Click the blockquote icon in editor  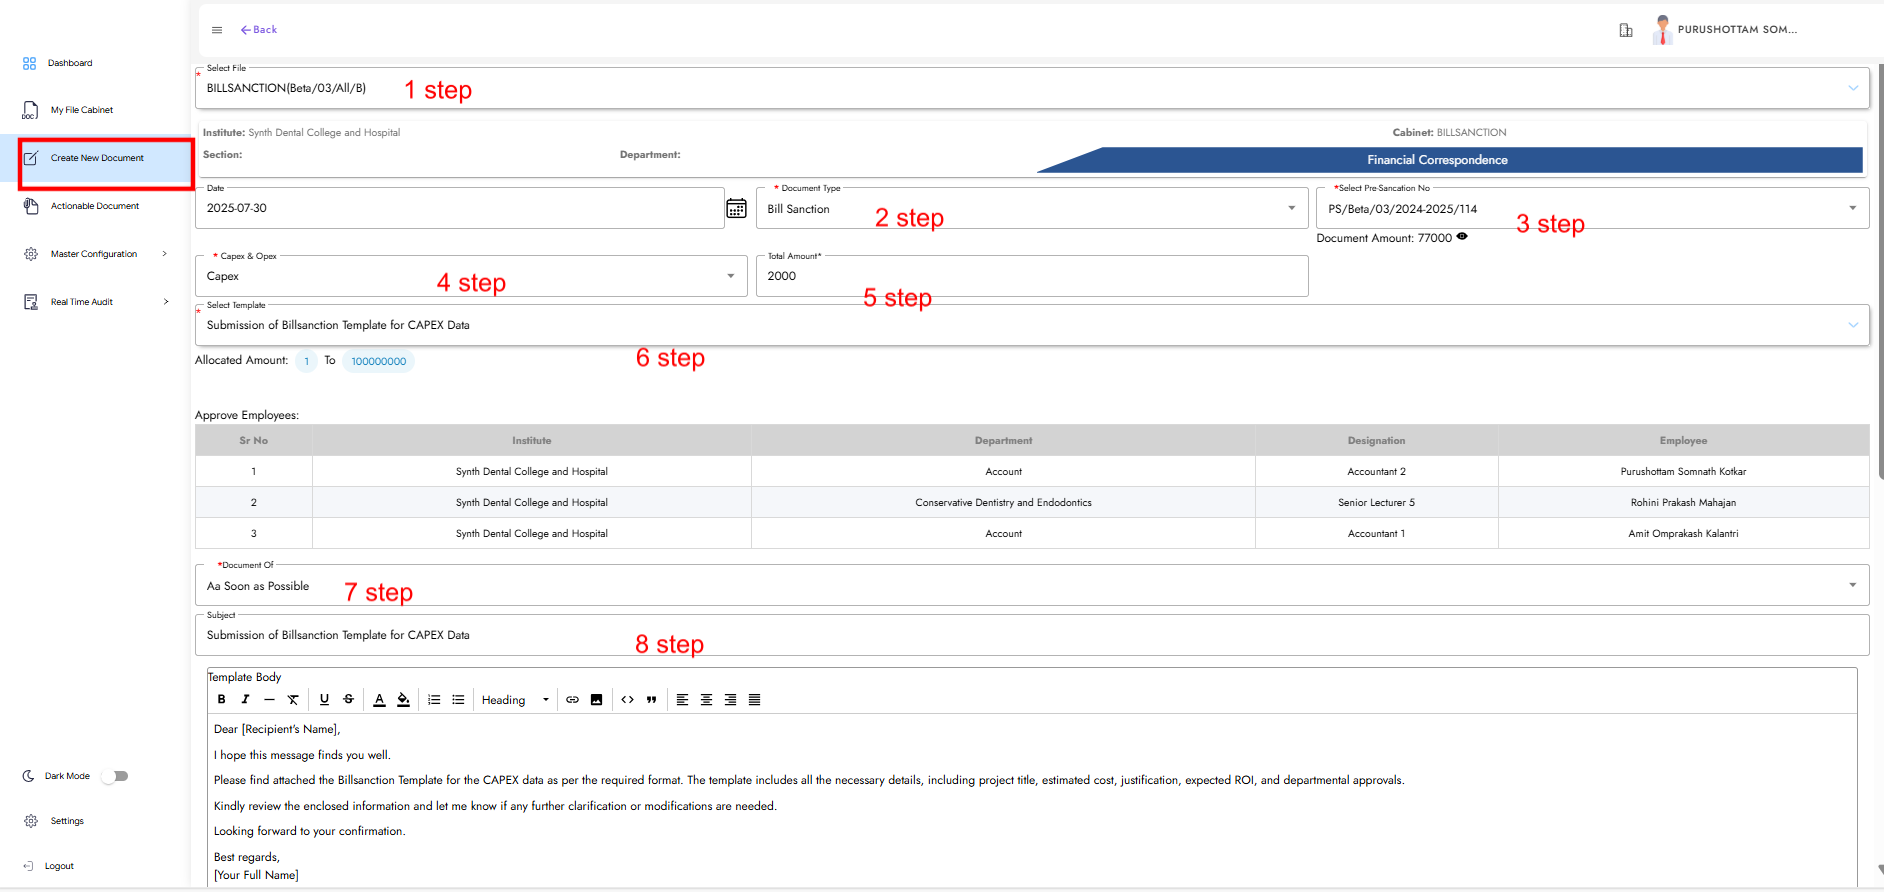(x=652, y=700)
